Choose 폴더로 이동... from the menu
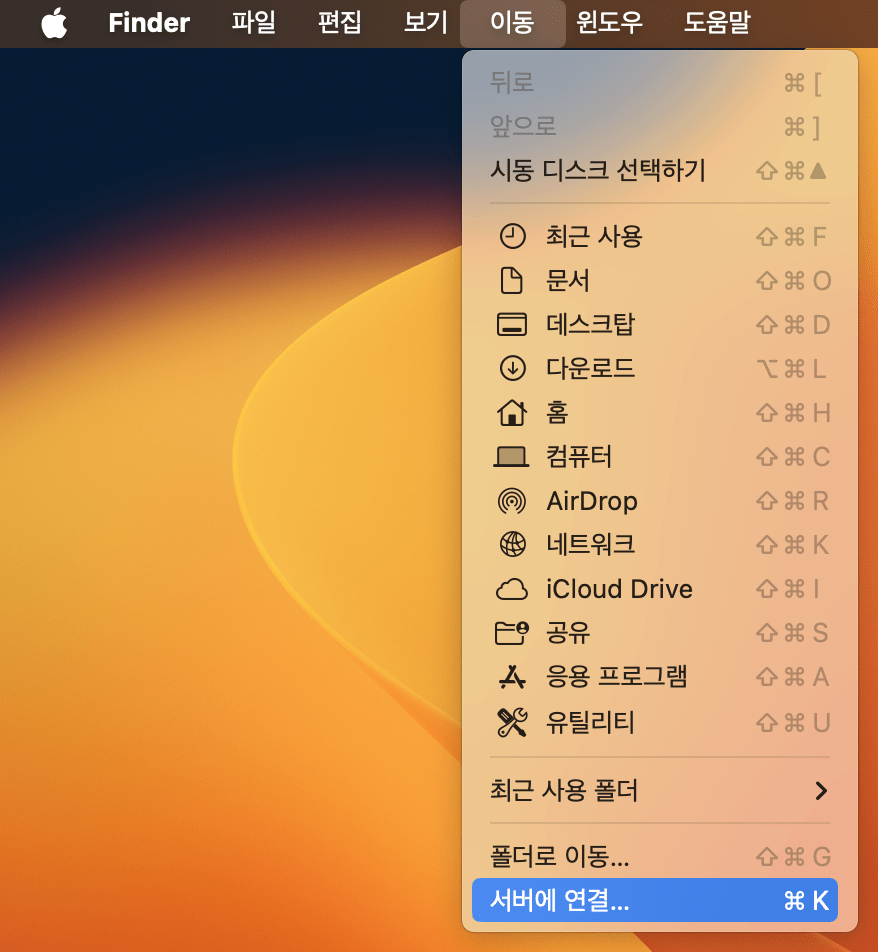878x952 pixels. (x=560, y=857)
